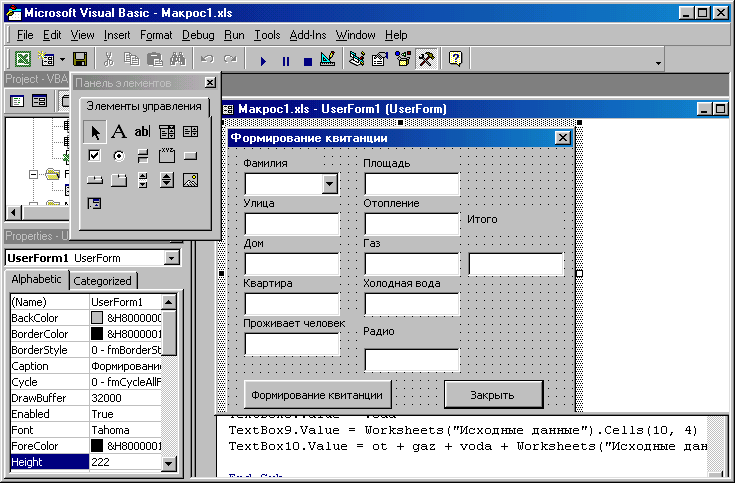Select the Caption property row
Image resolution: width=735 pixels, height=483 pixels.
tap(86, 366)
